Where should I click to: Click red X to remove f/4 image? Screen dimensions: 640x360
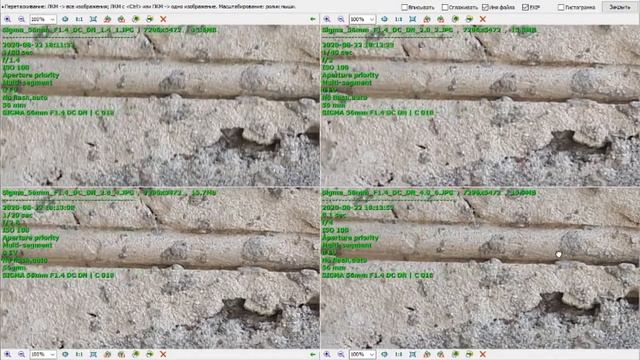tap(483, 354)
